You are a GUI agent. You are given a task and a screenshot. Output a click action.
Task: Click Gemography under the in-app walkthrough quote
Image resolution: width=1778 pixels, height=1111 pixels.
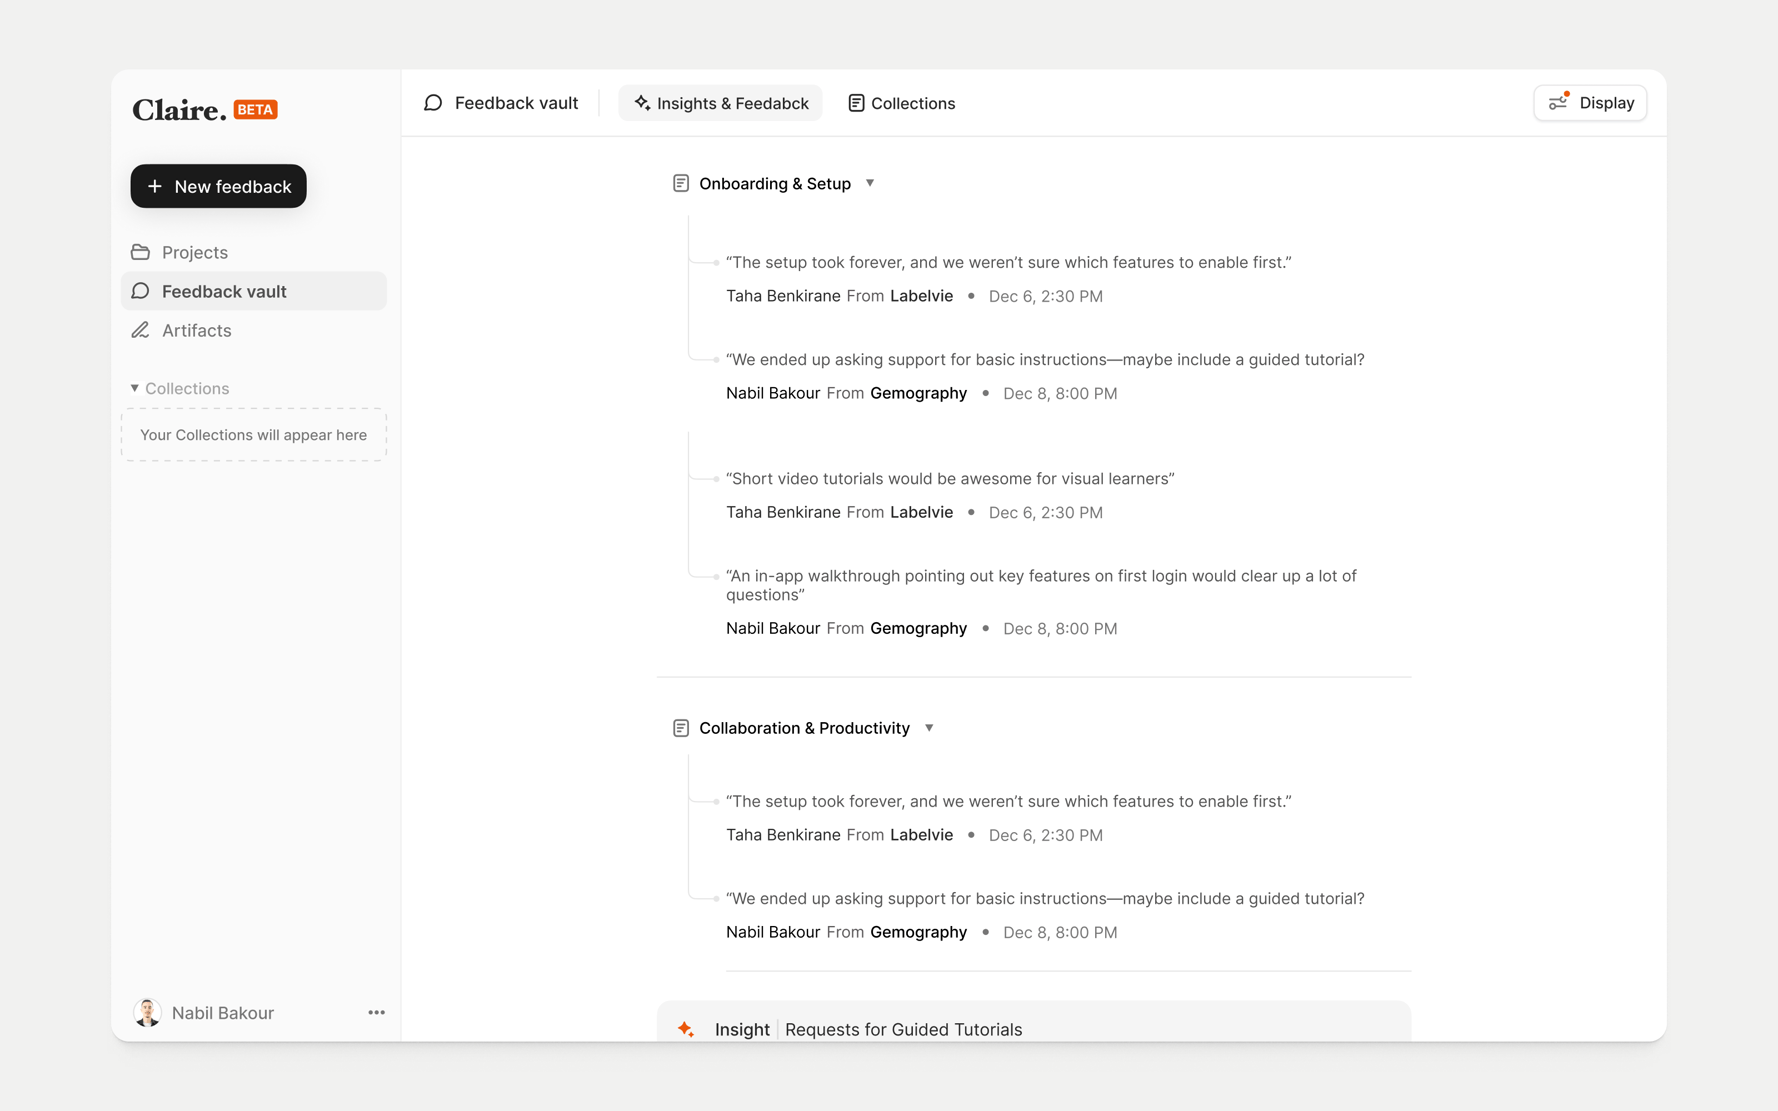pos(918,628)
